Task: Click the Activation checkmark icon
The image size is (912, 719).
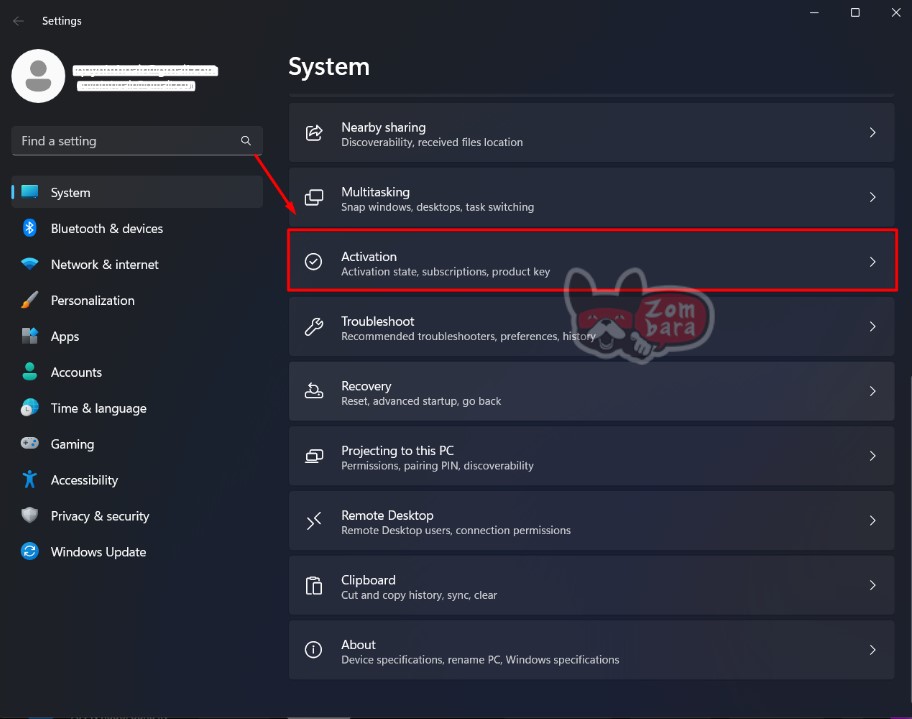Action: pos(314,262)
